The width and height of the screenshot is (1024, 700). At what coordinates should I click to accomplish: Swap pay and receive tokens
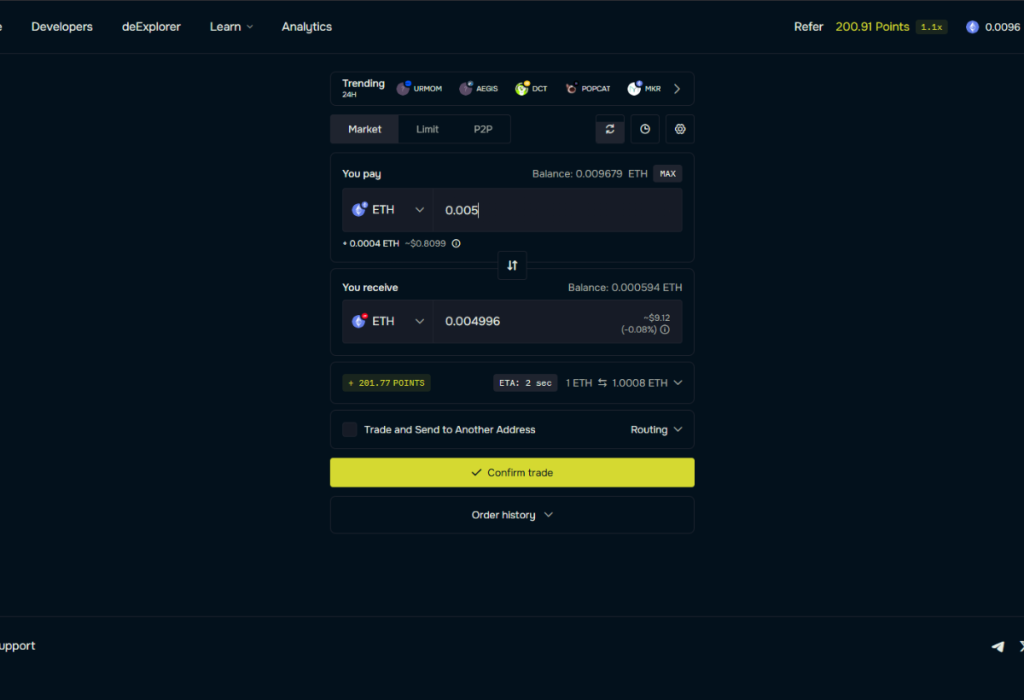(512, 265)
